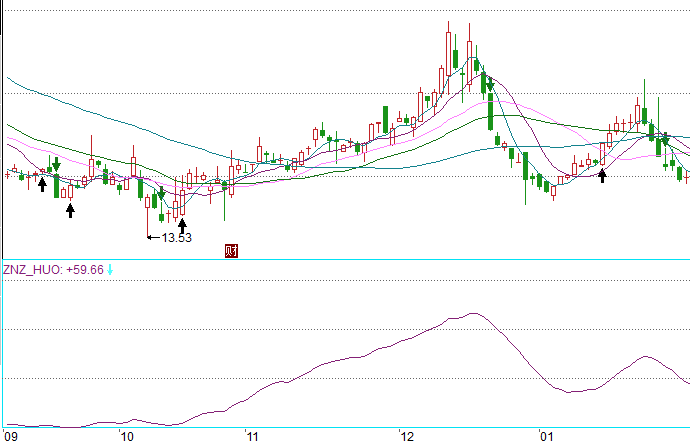690x444 pixels.
Task: Click the 13.53 low price annotation
Action: click(x=176, y=238)
